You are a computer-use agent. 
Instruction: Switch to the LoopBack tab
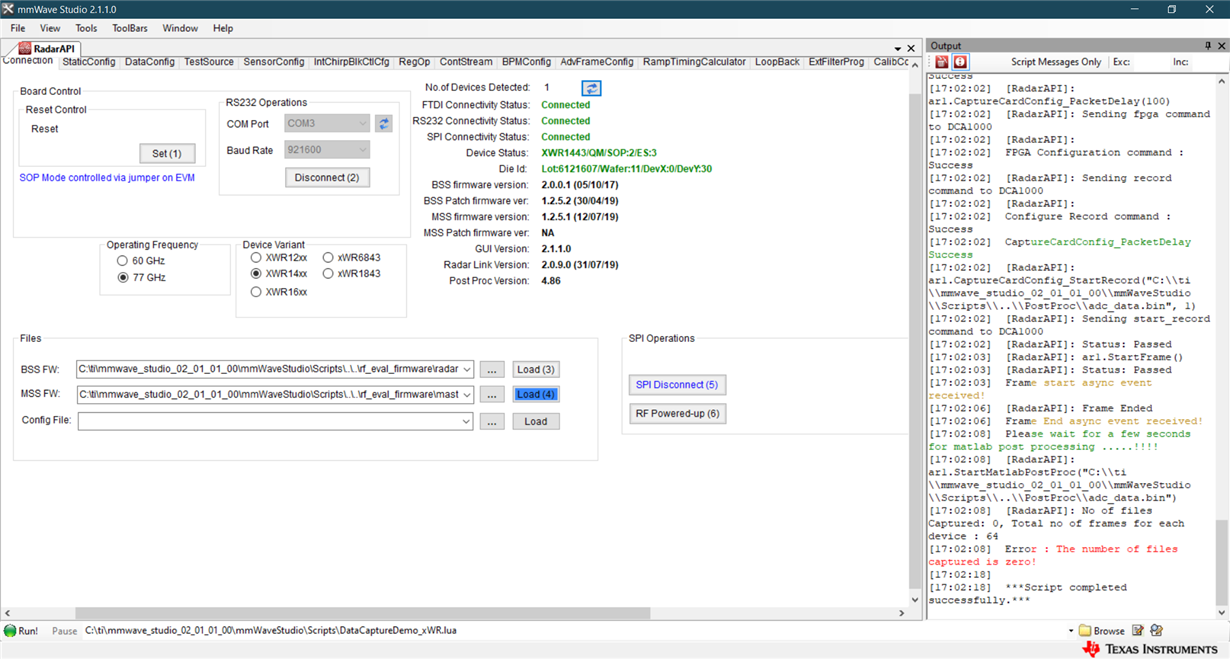tap(778, 62)
